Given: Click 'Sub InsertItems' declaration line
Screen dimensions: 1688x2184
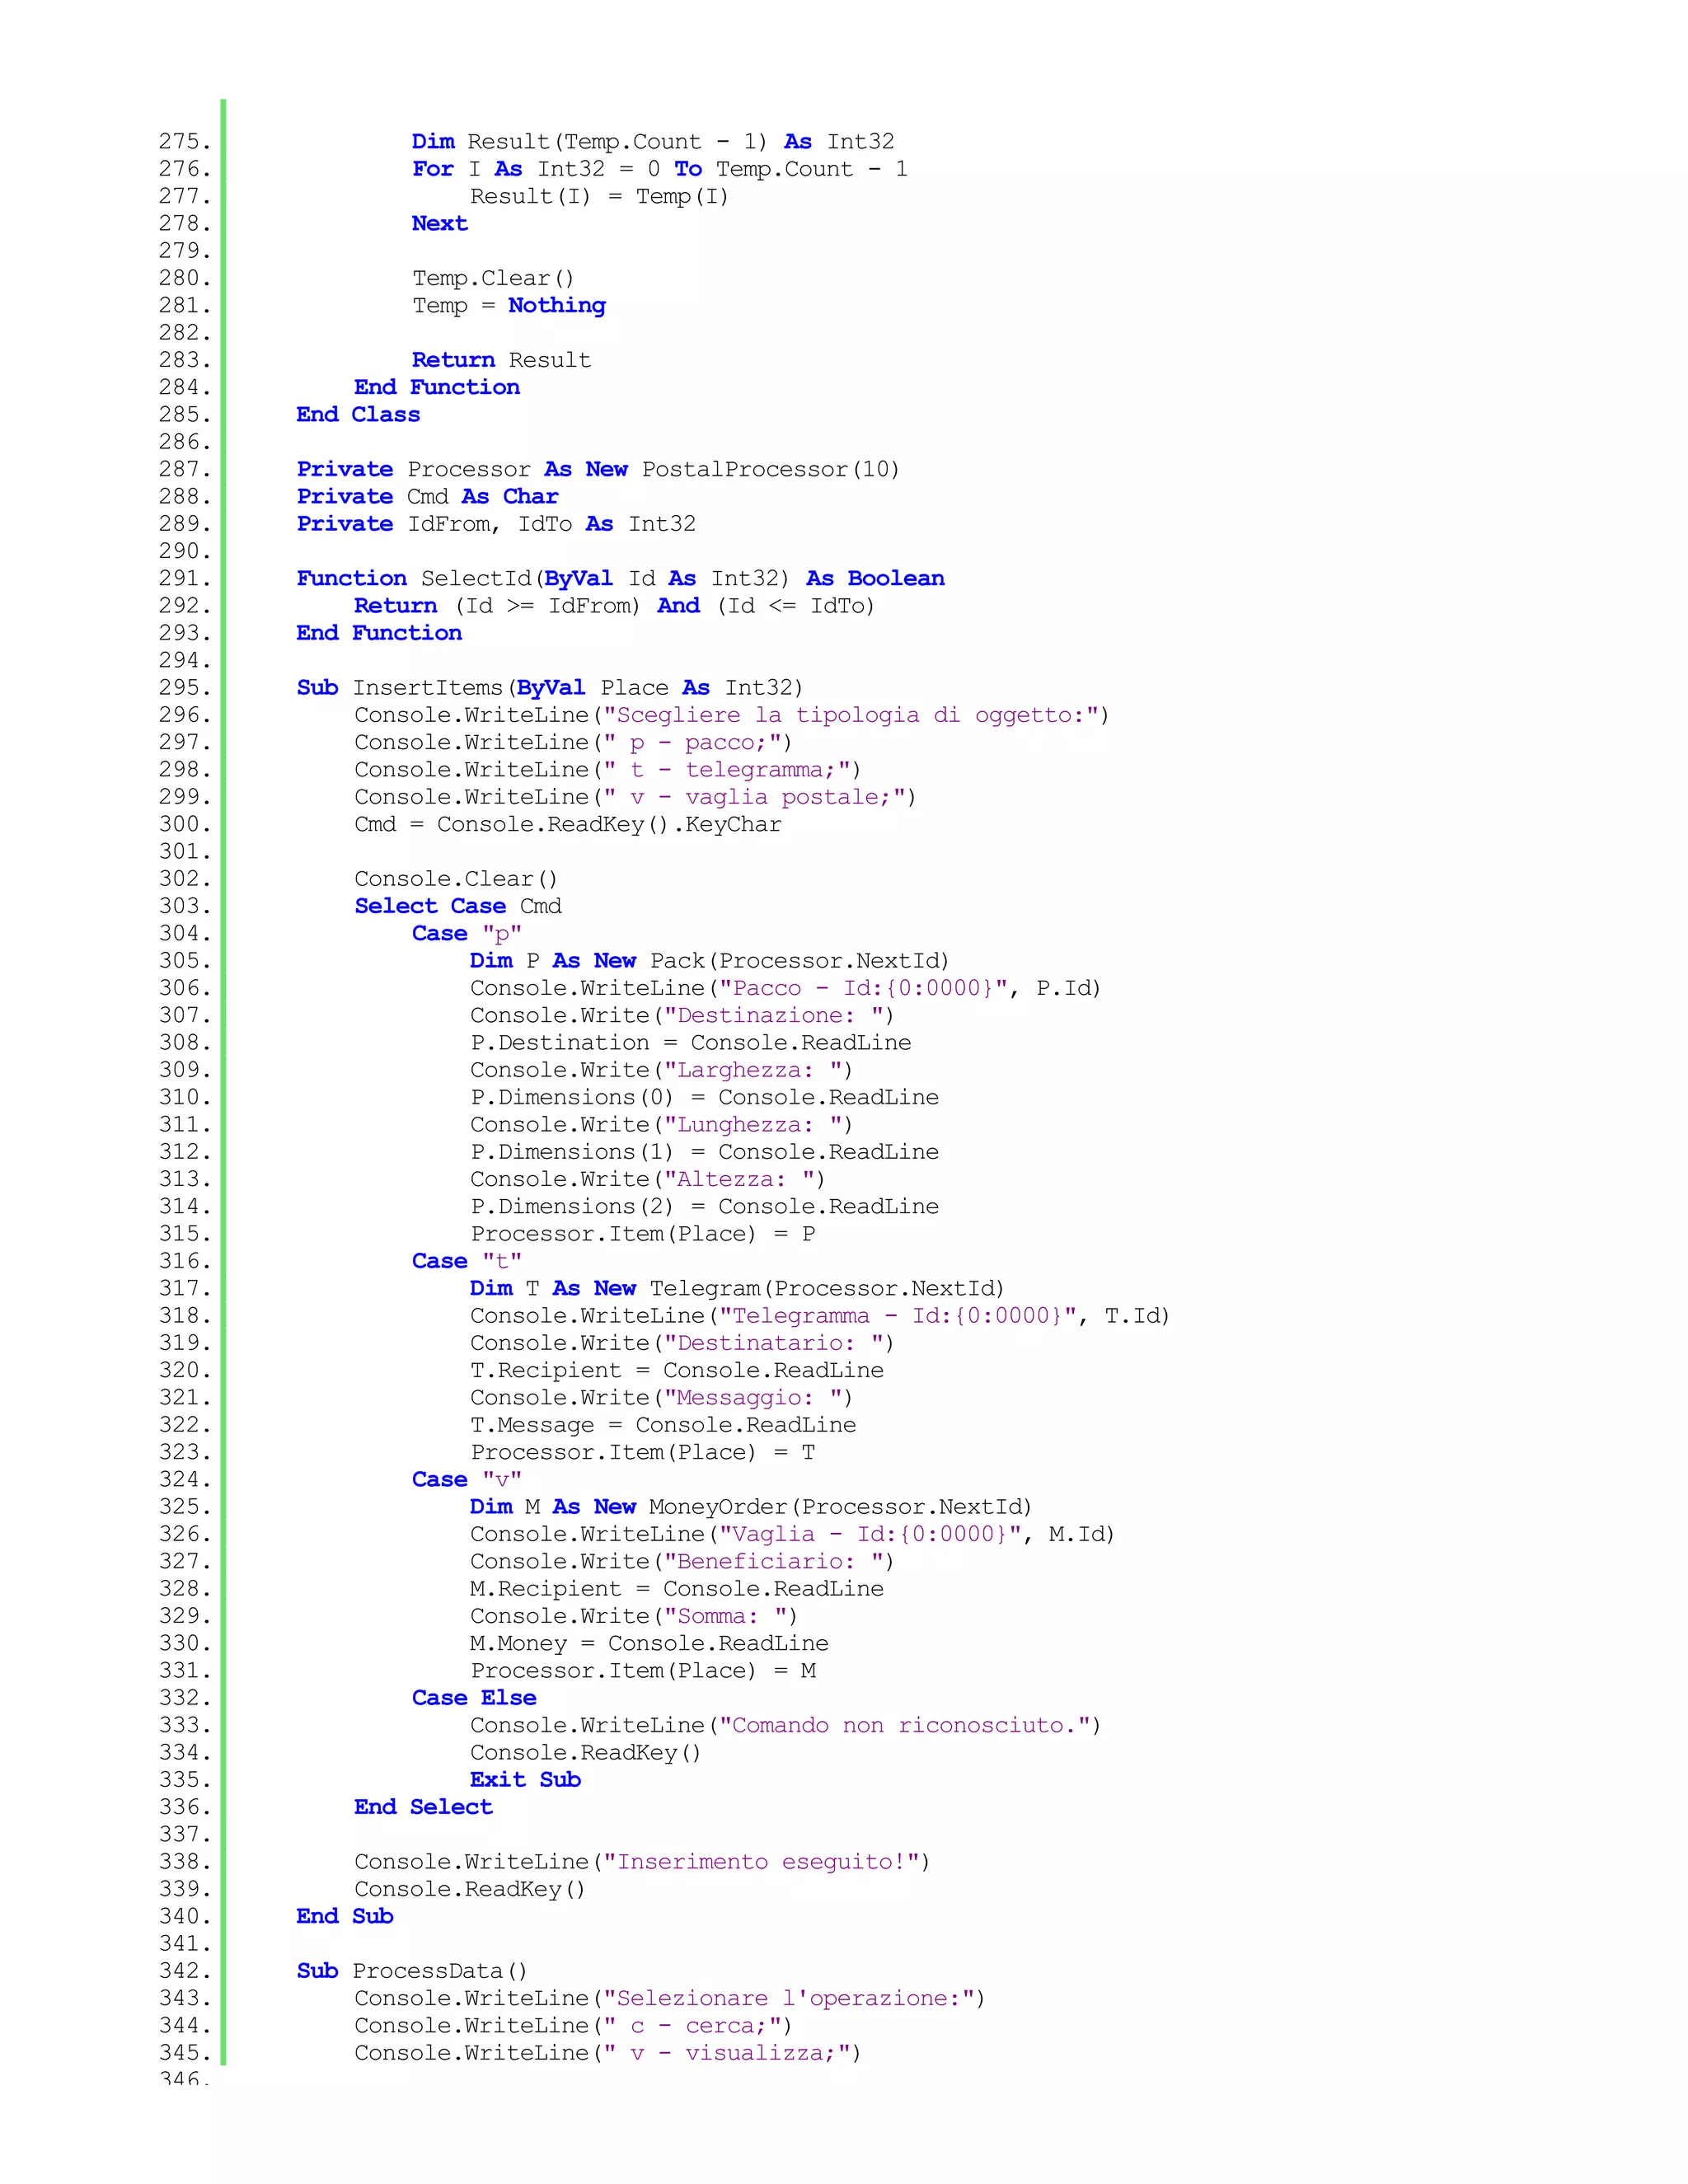Looking at the screenshot, I should tap(549, 688).
